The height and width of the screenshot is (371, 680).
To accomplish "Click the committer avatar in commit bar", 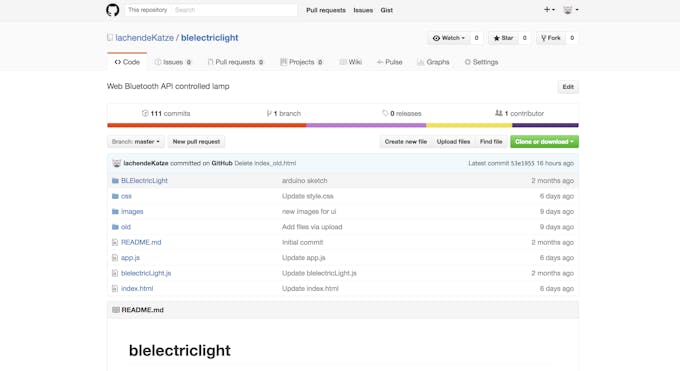I will click(116, 163).
